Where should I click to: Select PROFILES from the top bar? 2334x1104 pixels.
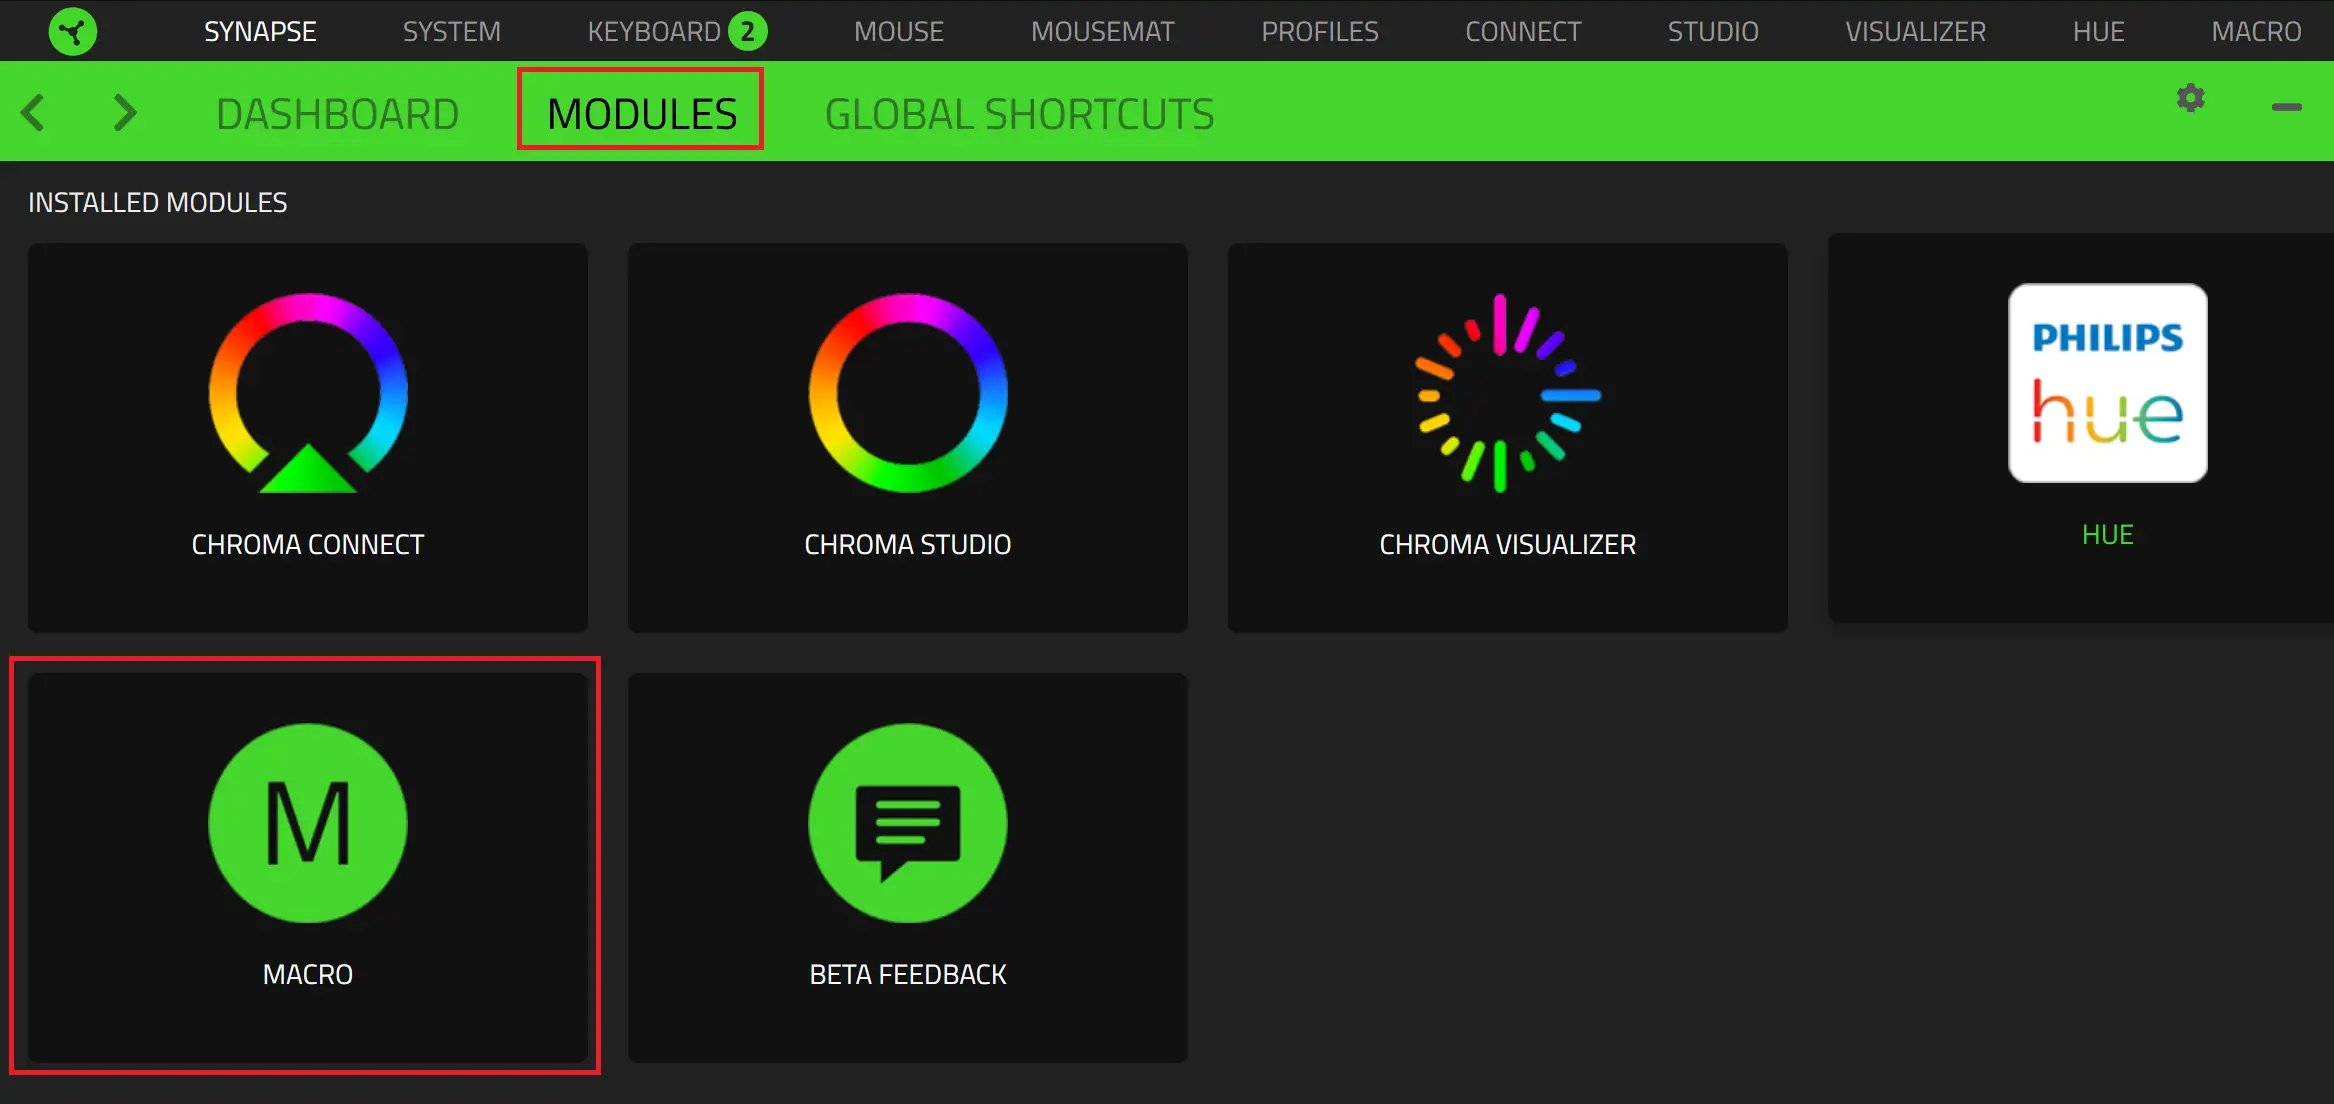click(1319, 31)
